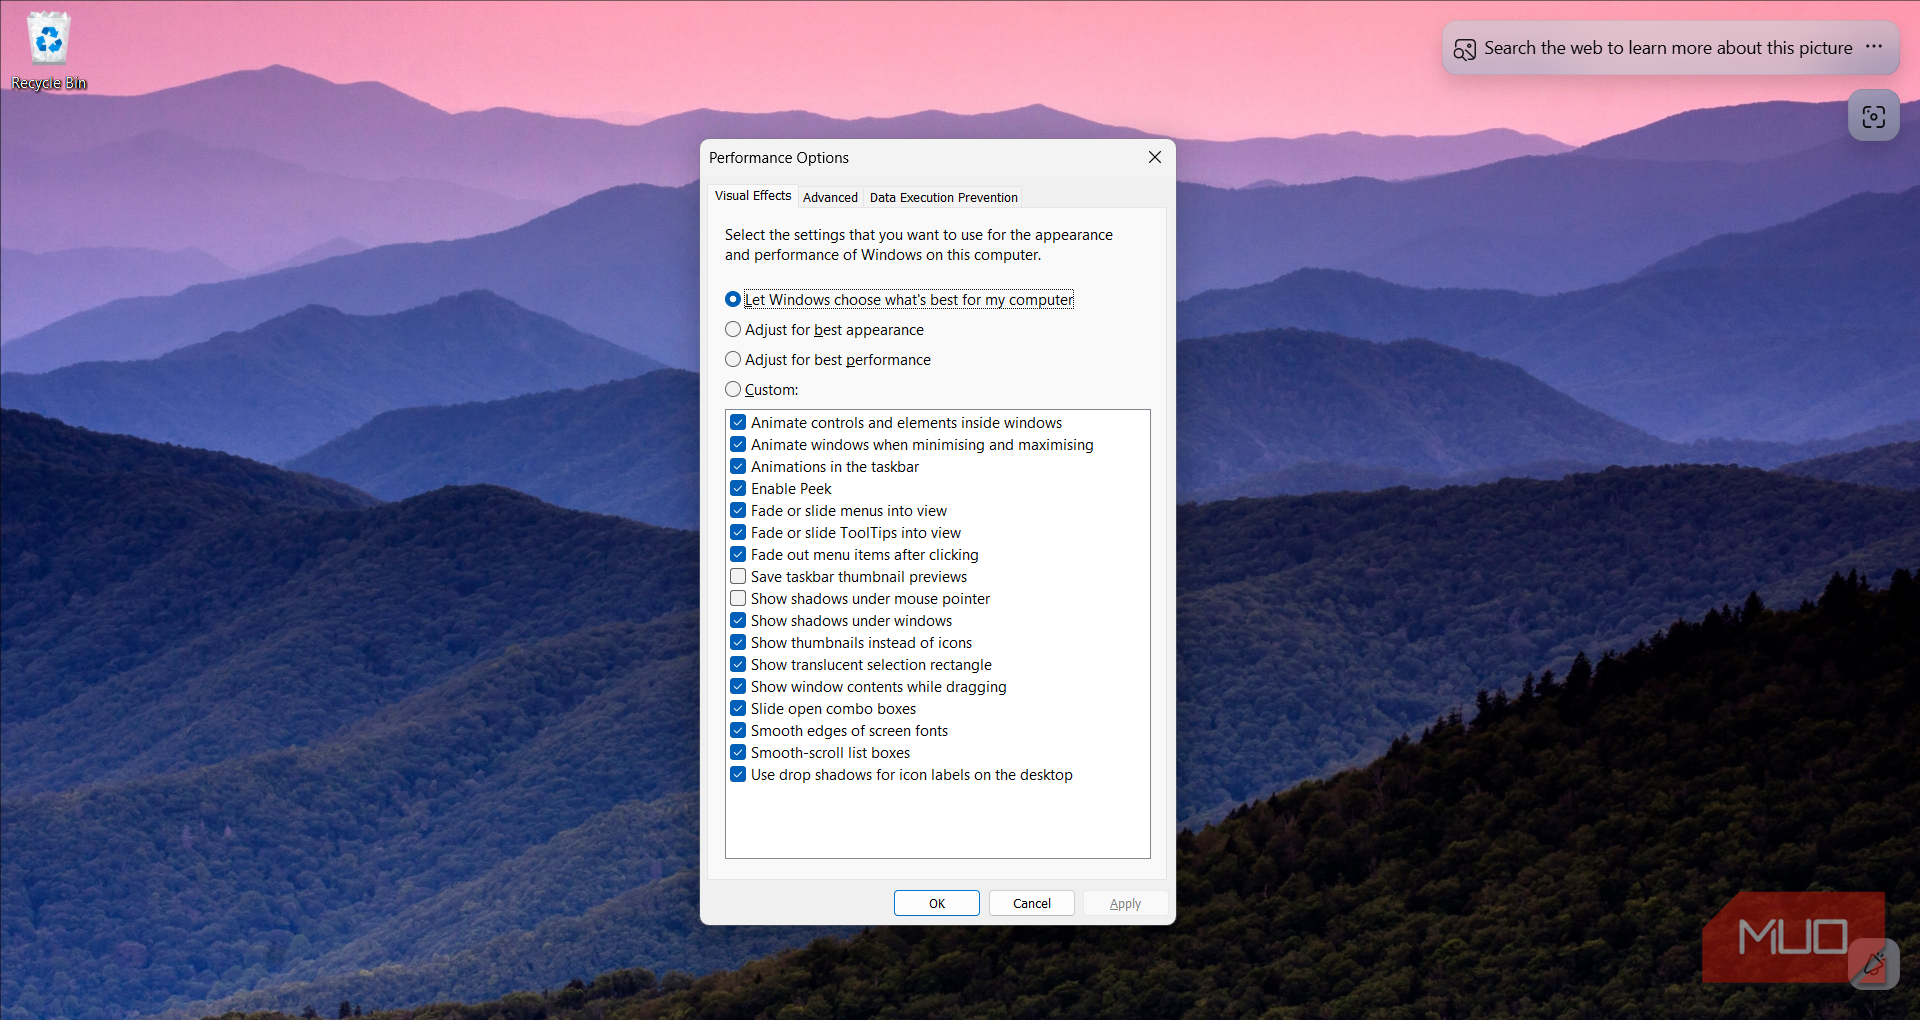Viewport: 1920px width, 1020px height.
Task: Toggle Animate windows when minimising and maximising
Action: coord(738,444)
